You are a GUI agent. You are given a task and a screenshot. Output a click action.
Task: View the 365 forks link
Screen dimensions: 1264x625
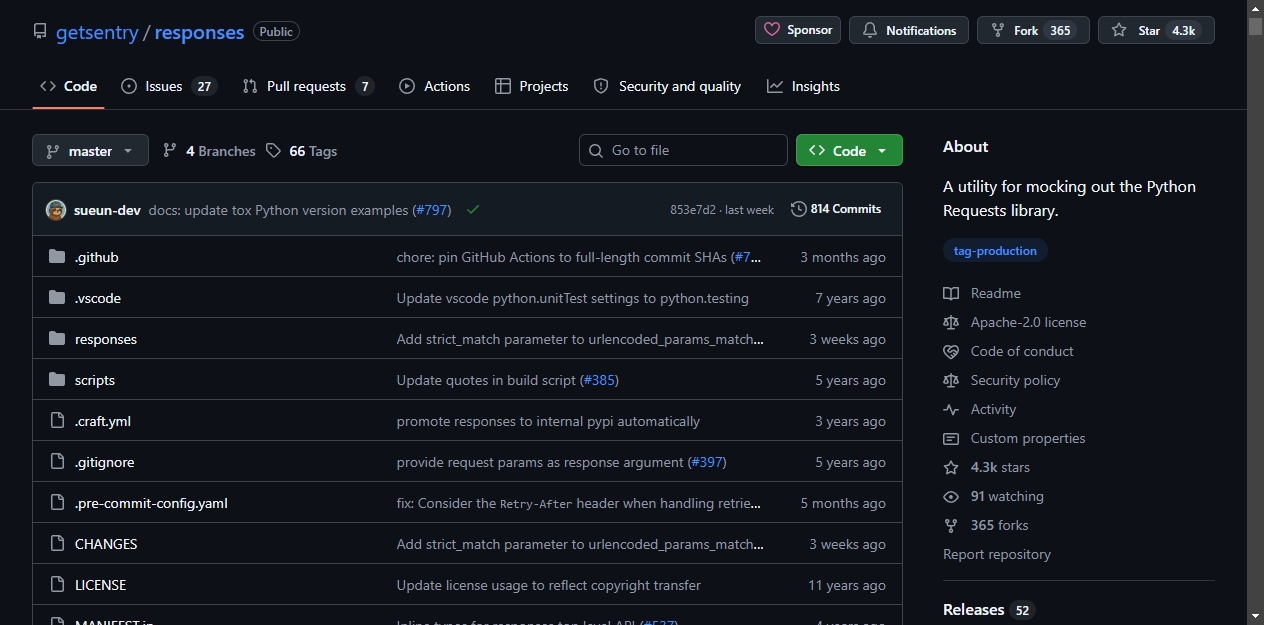click(986, 525)
